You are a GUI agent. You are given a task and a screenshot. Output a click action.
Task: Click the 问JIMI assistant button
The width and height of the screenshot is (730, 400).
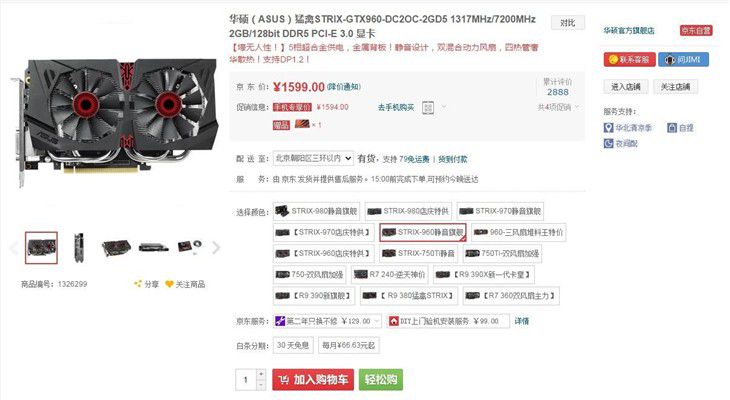pos(683,60)
